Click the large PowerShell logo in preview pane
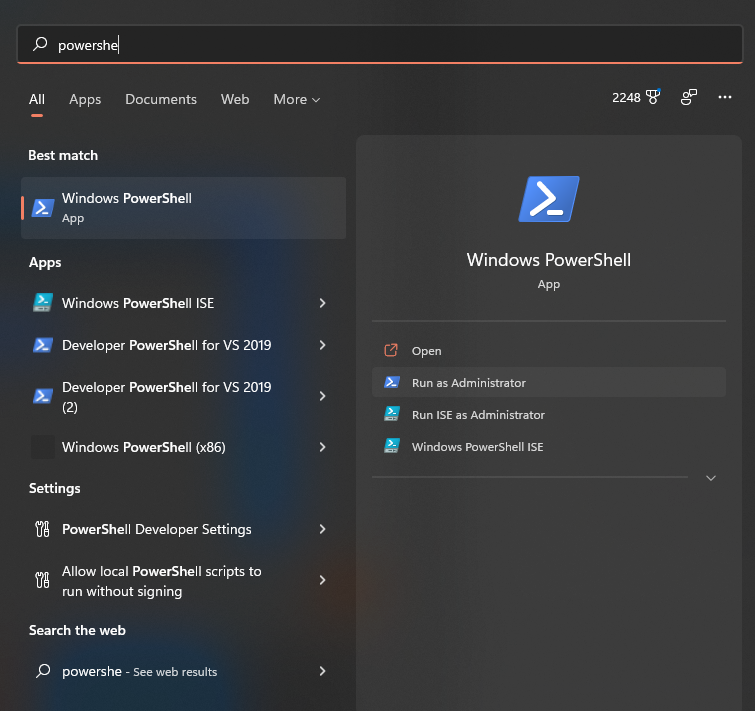755x711 pixels. [x=549, y=199]
